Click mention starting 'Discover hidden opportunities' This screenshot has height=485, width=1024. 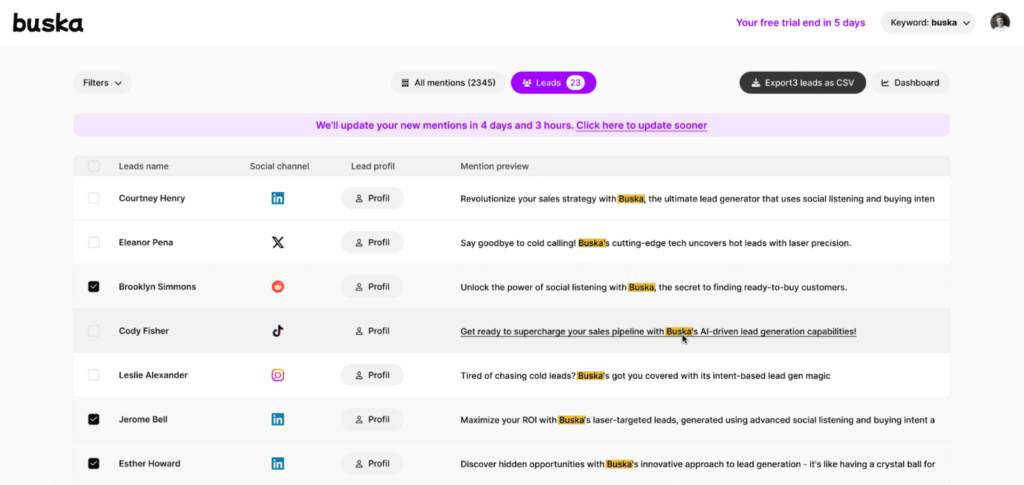click(x=697, y=463)
